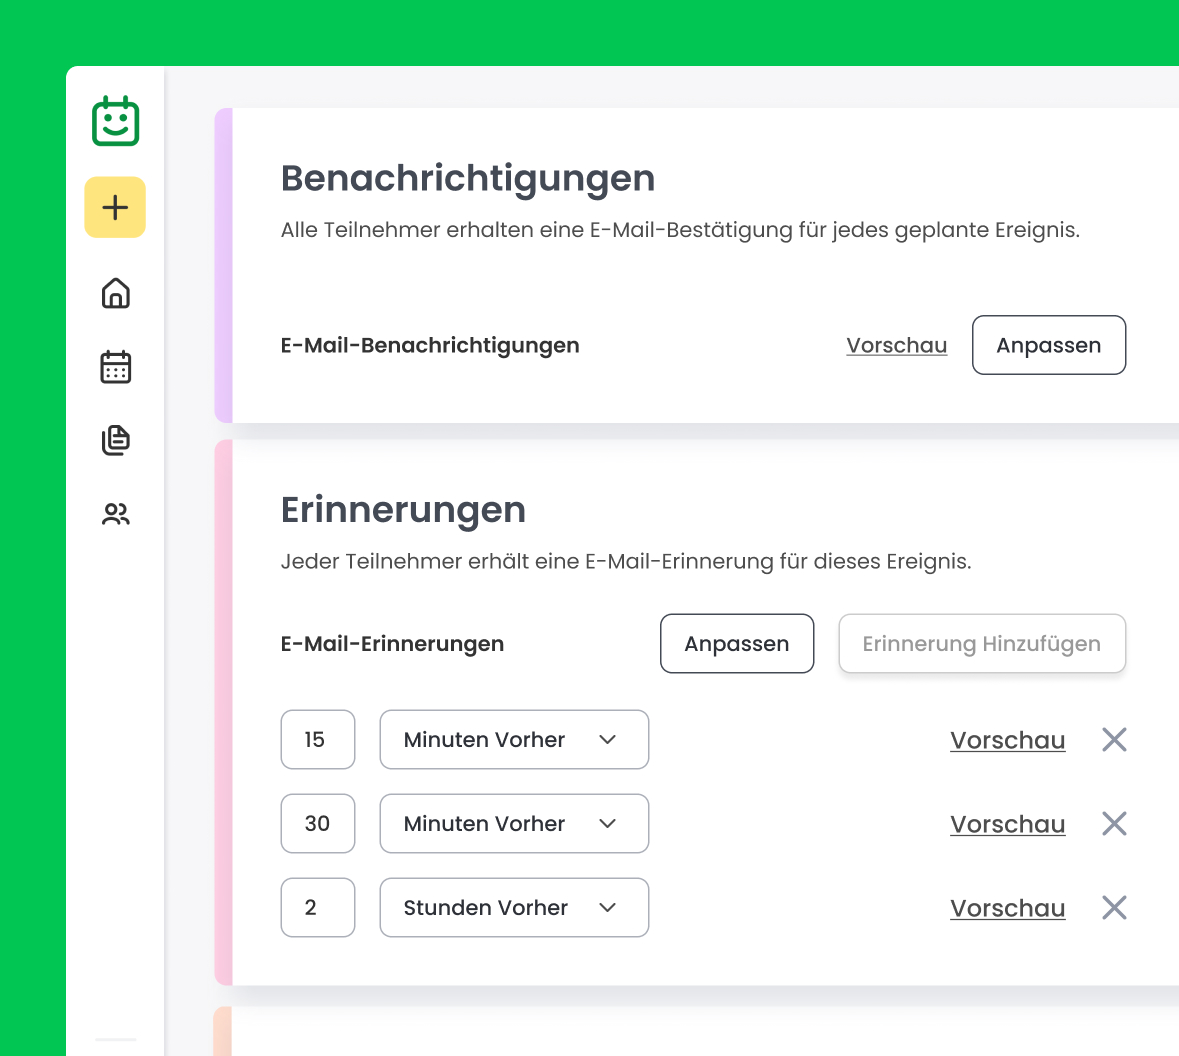Click the input field showing 15
Image resolution: width=1179 pixels, height=1056 pixels.
318,740
